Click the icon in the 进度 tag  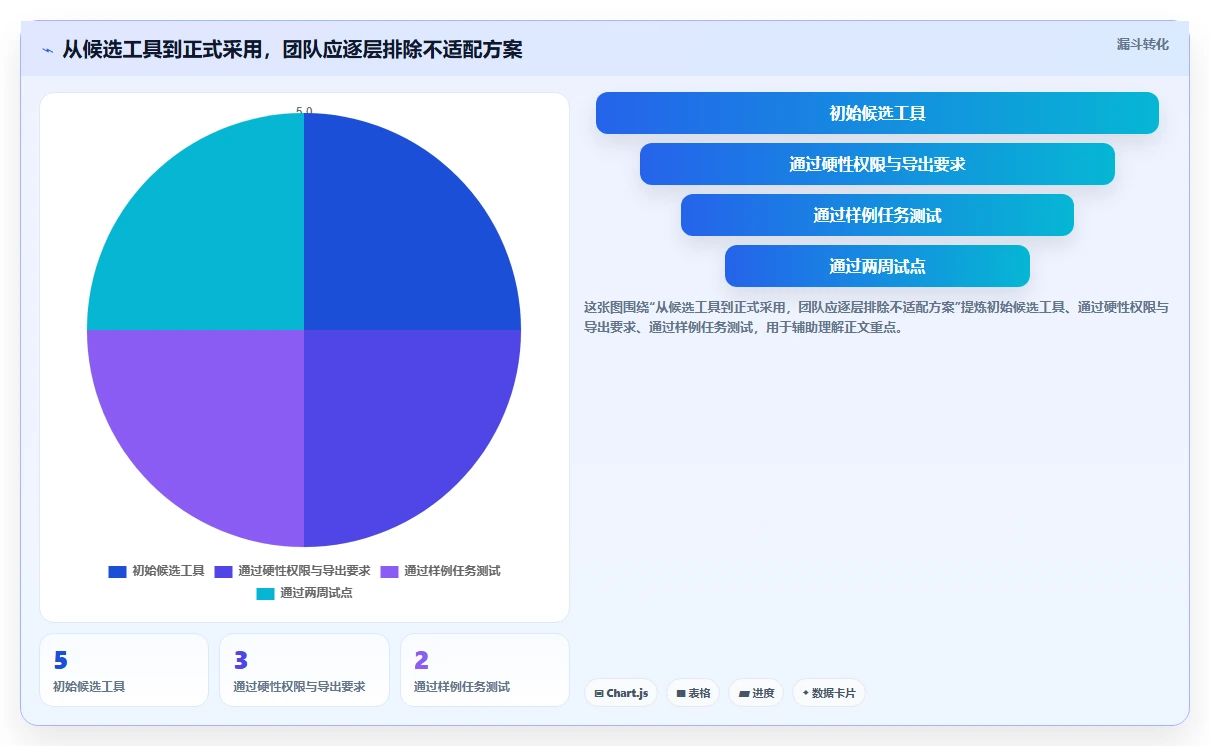tap(744, 693)
